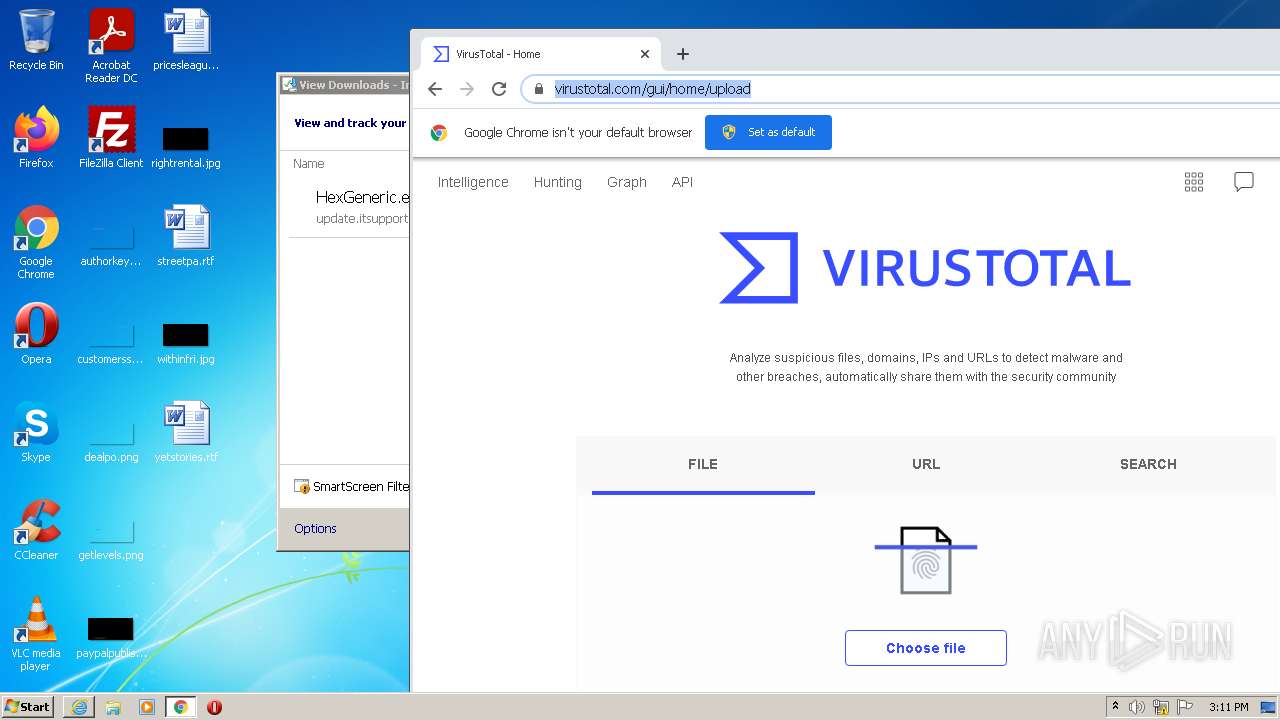Click the Choose file button
This screenshot has height=720, width=1280.
tap(926, 648)
